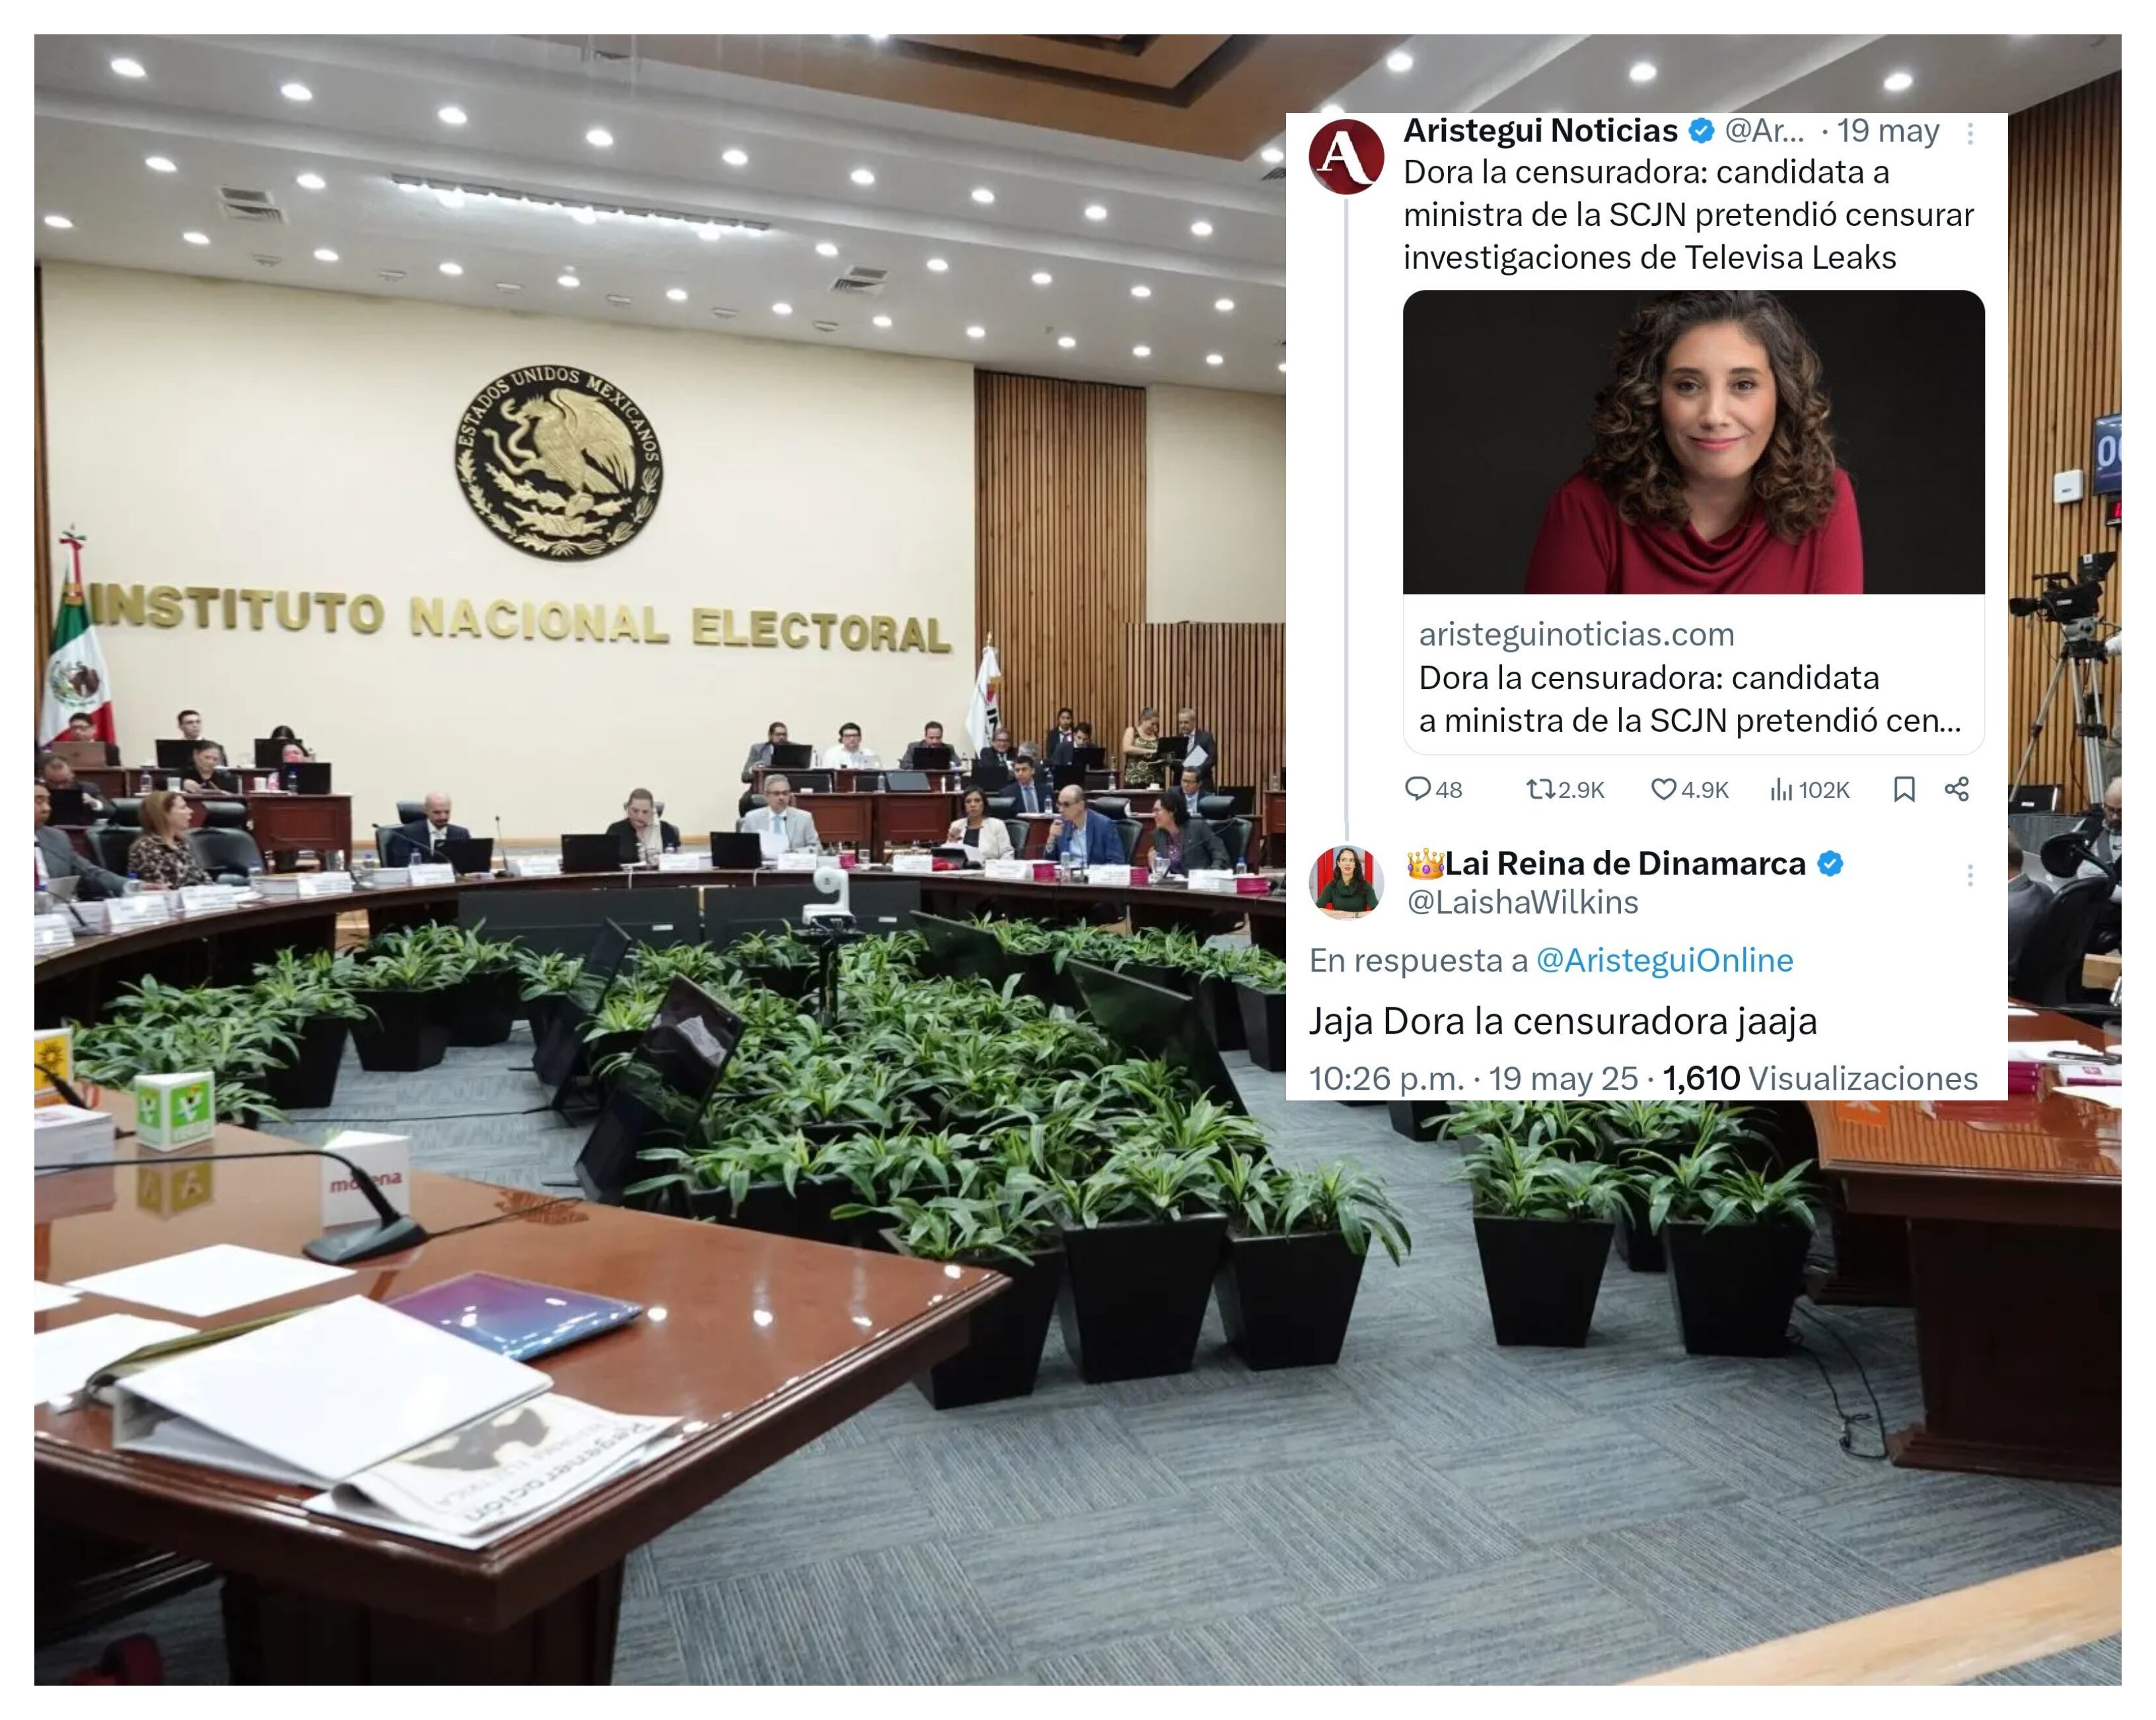Image resolution: width=2156 pixels, height=1720 pixels.
Task: Open three-dot menu on Aristegui tweet
Action: 1970,133
